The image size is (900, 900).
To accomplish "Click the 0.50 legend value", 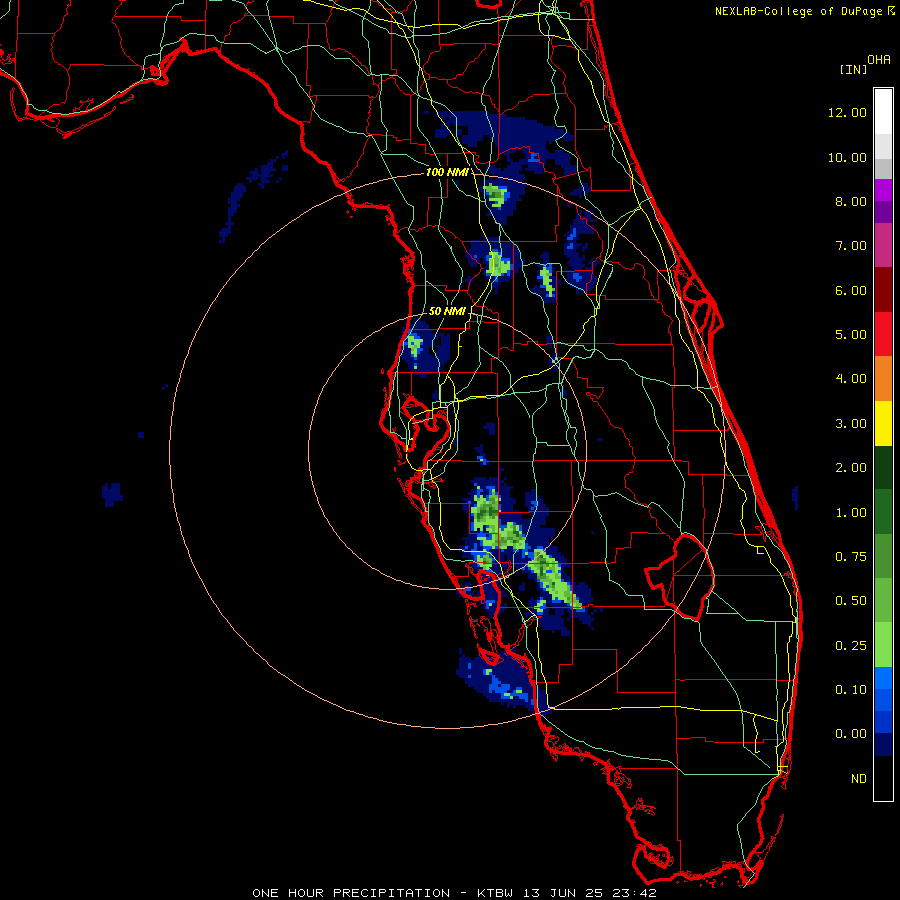I will tap(851, 601).
